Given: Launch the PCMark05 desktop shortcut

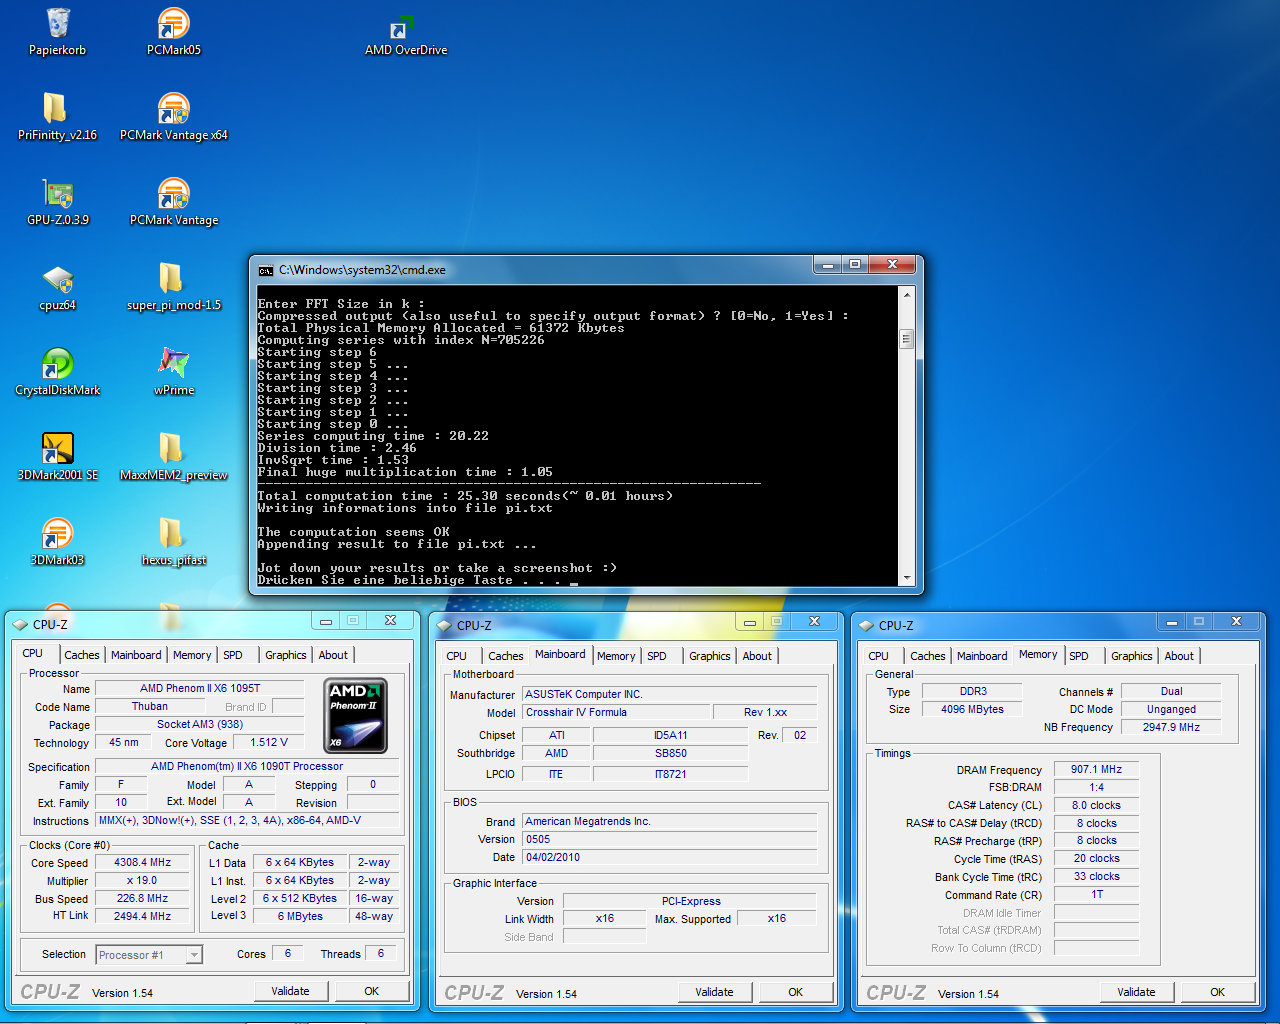Looking at the screenshot, I should [x=174, y=31].
